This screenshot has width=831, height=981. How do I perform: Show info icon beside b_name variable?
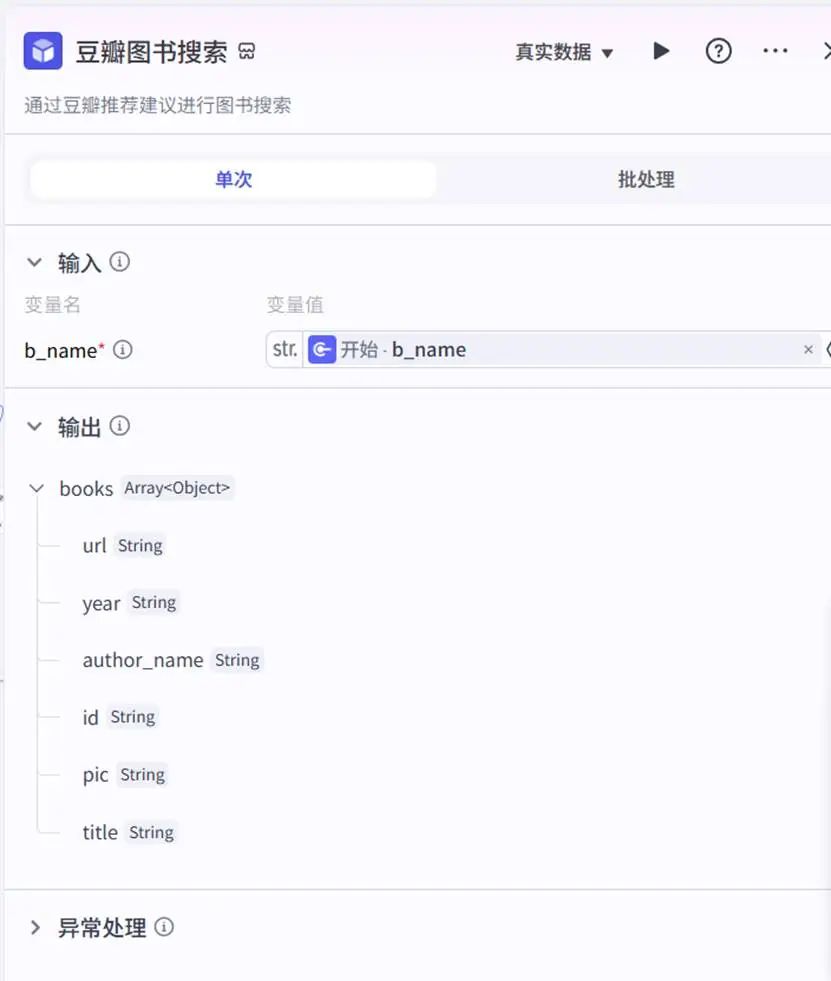coord(123,350)
